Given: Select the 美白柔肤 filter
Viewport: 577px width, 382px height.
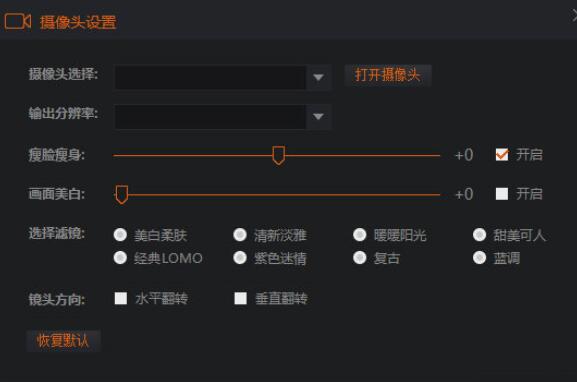Looking at the screenshot, I should coord(120,235).
